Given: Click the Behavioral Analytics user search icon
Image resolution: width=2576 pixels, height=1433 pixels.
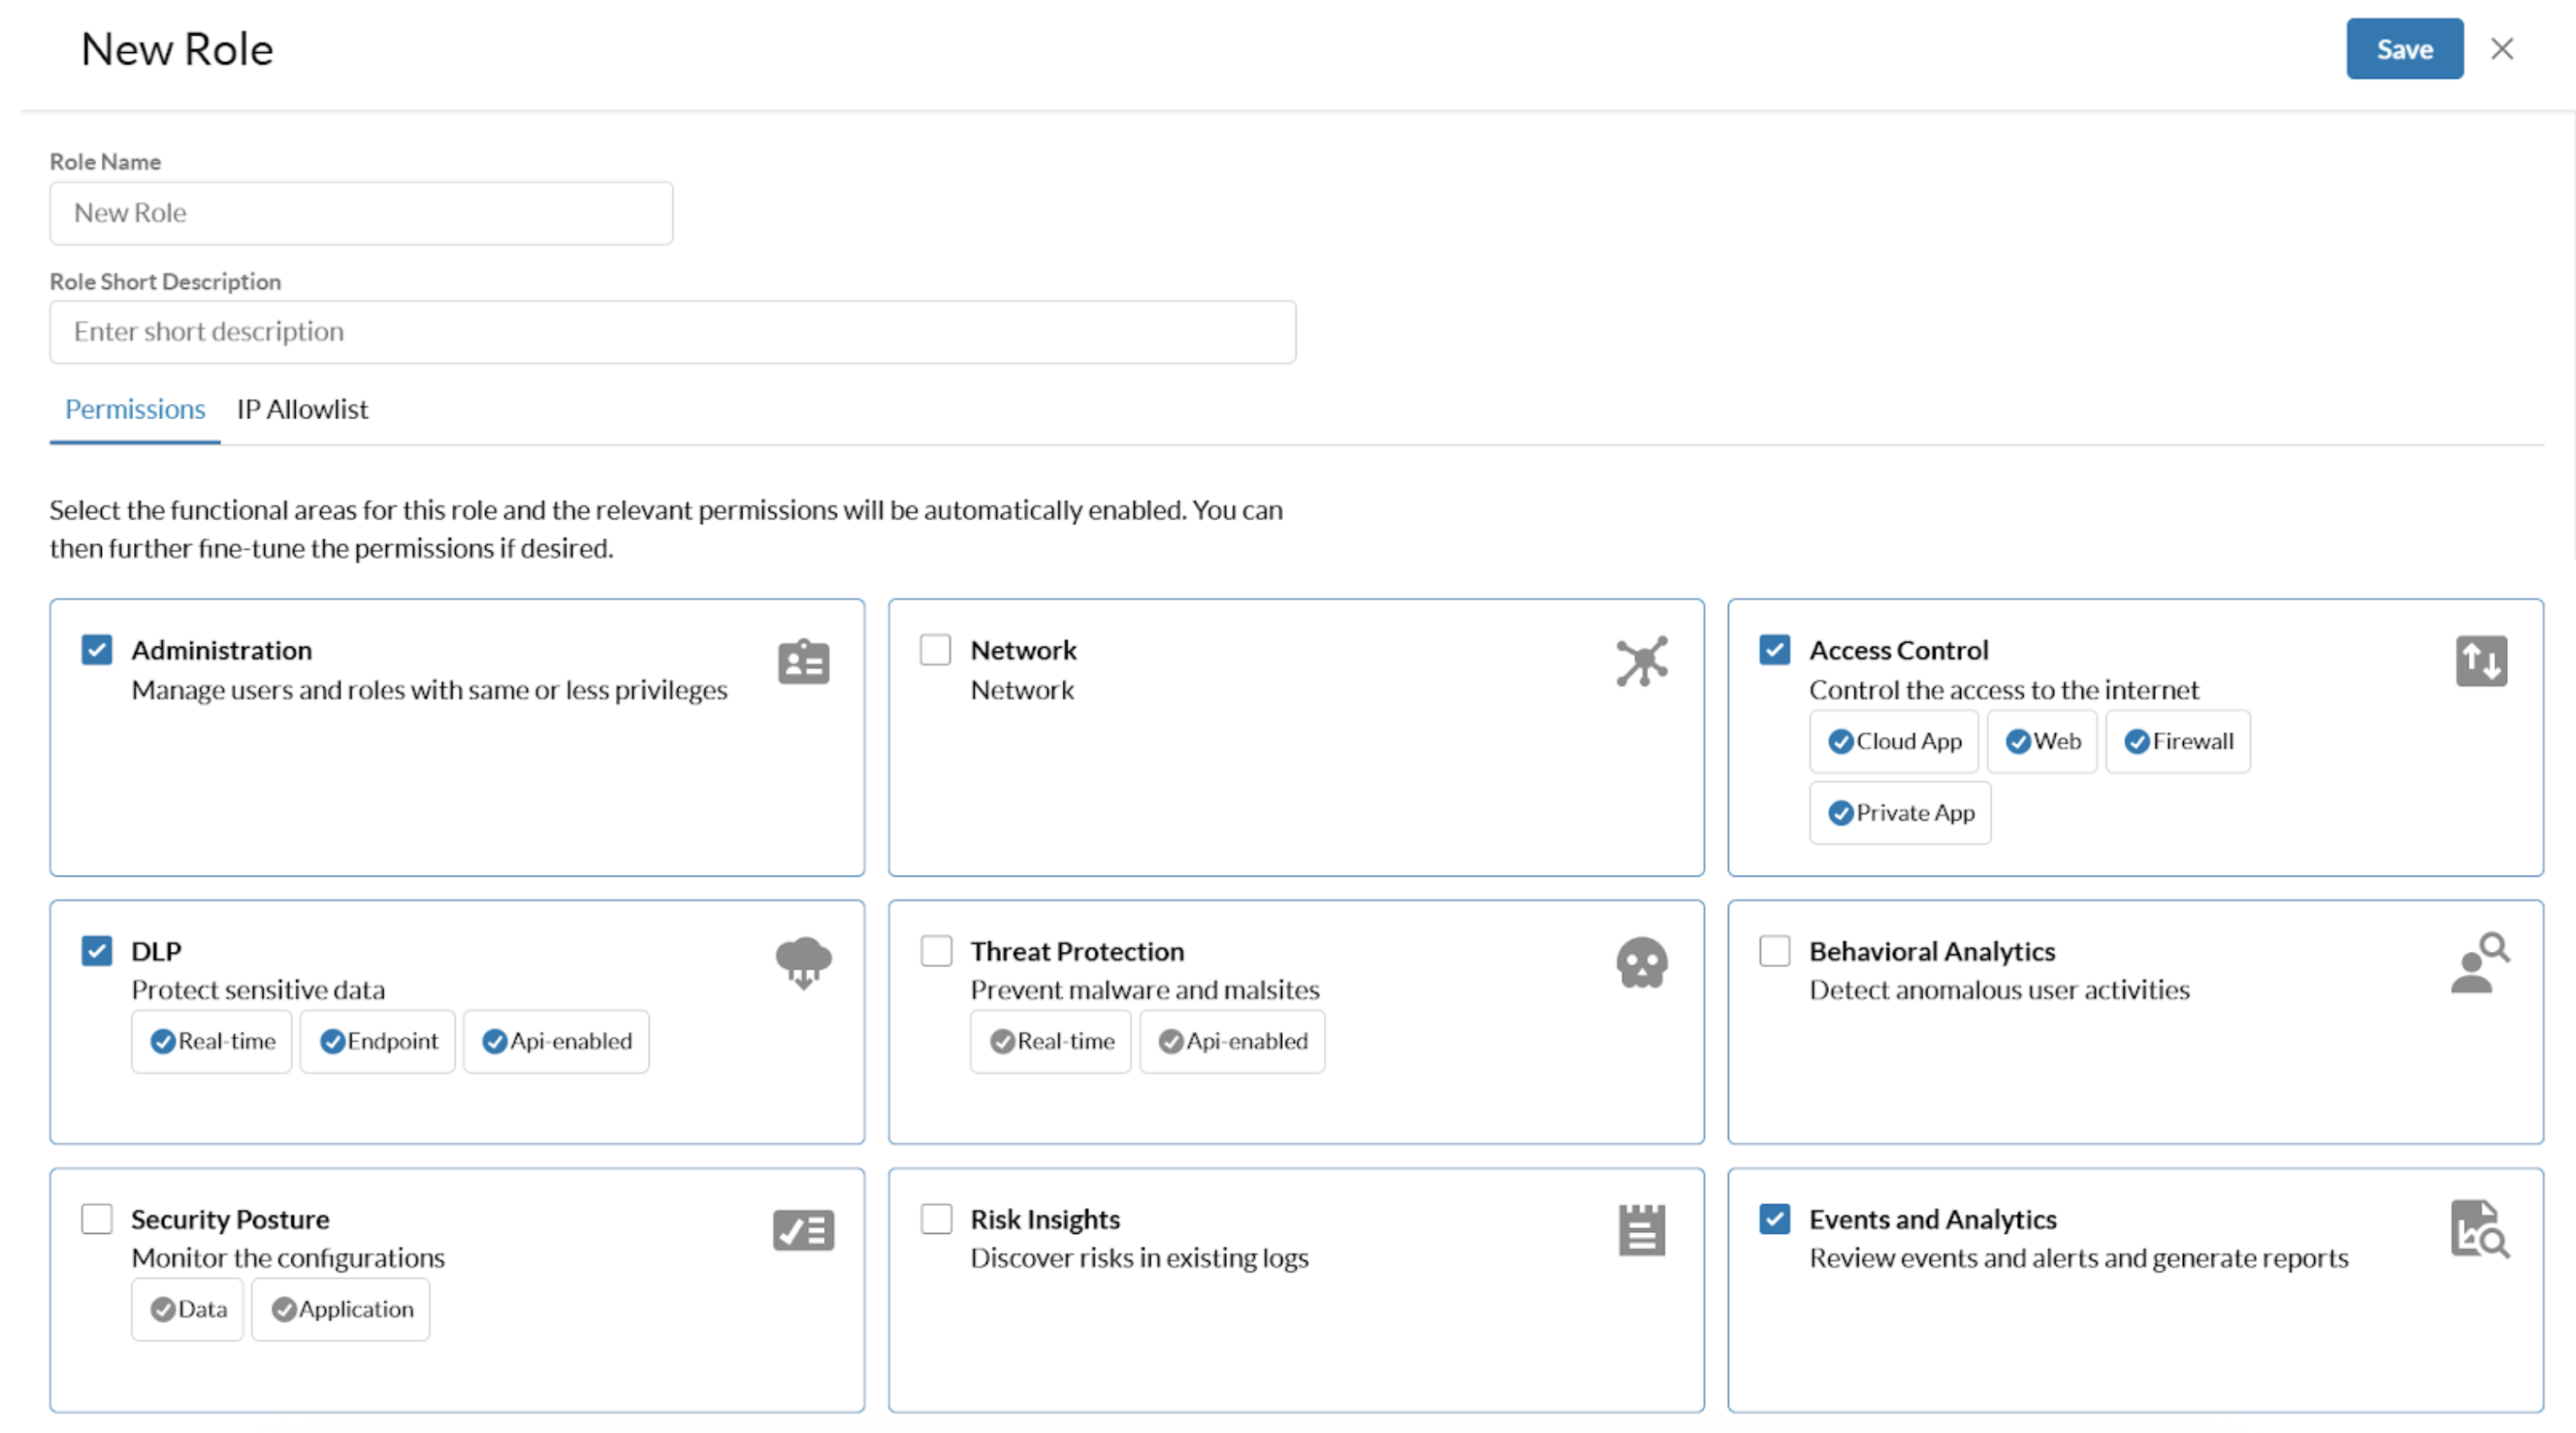Looking at the screenshot, I should pyautogui.click(x=2479, y=962).
